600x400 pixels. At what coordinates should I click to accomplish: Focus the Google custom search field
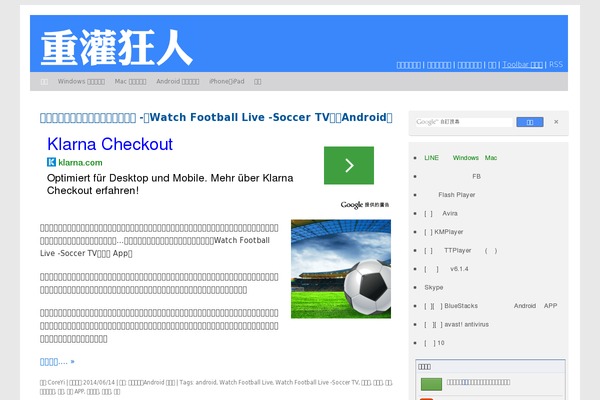click(464, 122)
